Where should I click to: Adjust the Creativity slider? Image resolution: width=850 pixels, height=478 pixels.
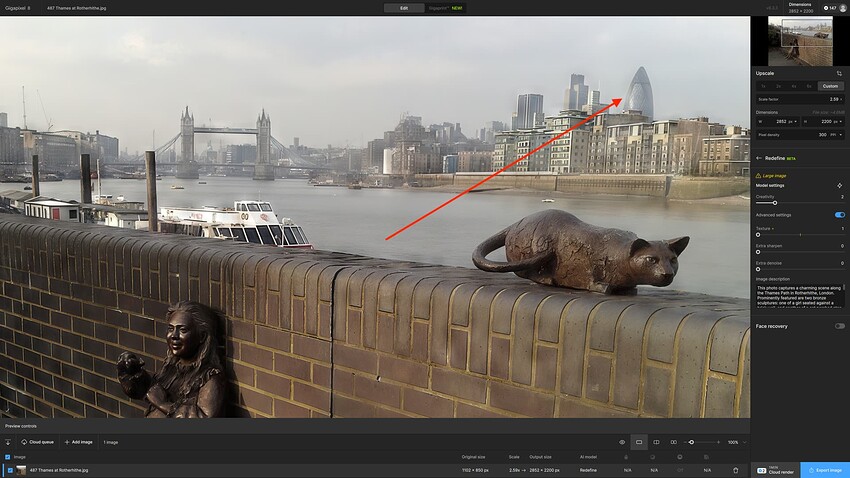tap(775, 203)
